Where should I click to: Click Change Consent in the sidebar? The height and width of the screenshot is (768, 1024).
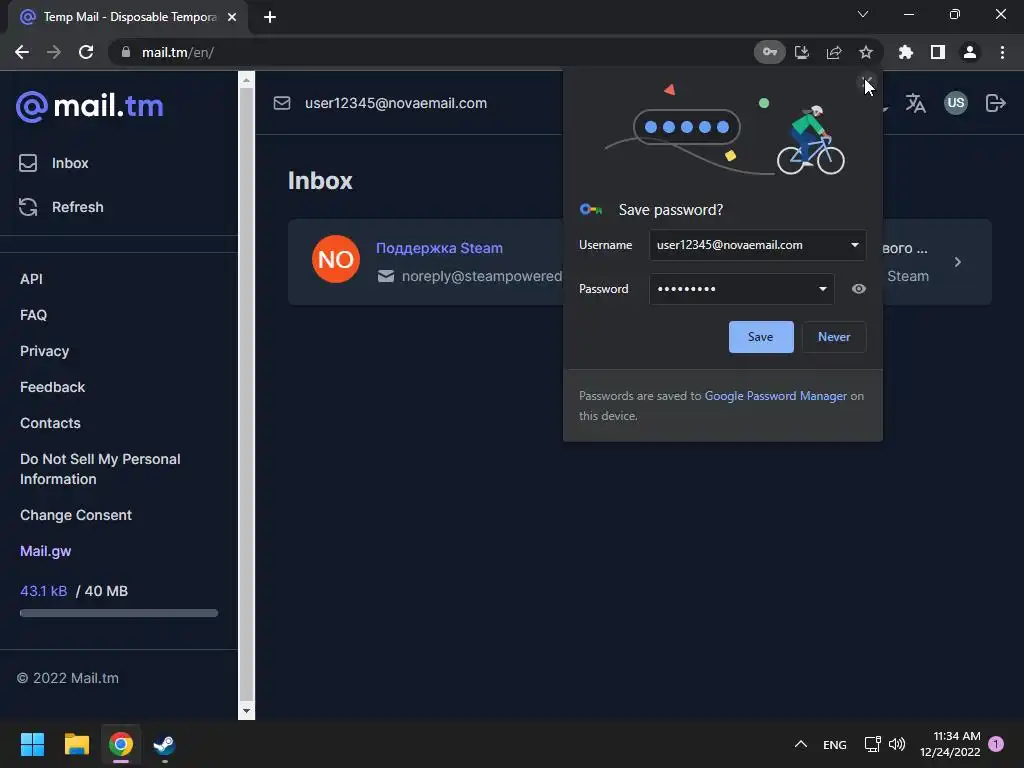click(x=76, y=515)
